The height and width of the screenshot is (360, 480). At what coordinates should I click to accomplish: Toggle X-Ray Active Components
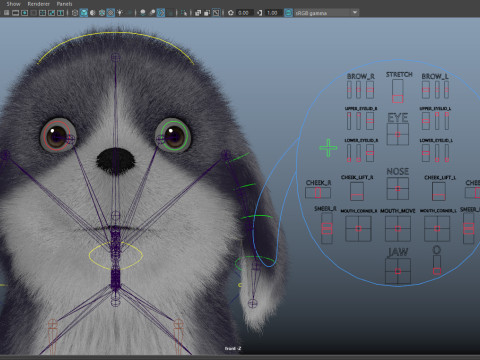point(207,13)
